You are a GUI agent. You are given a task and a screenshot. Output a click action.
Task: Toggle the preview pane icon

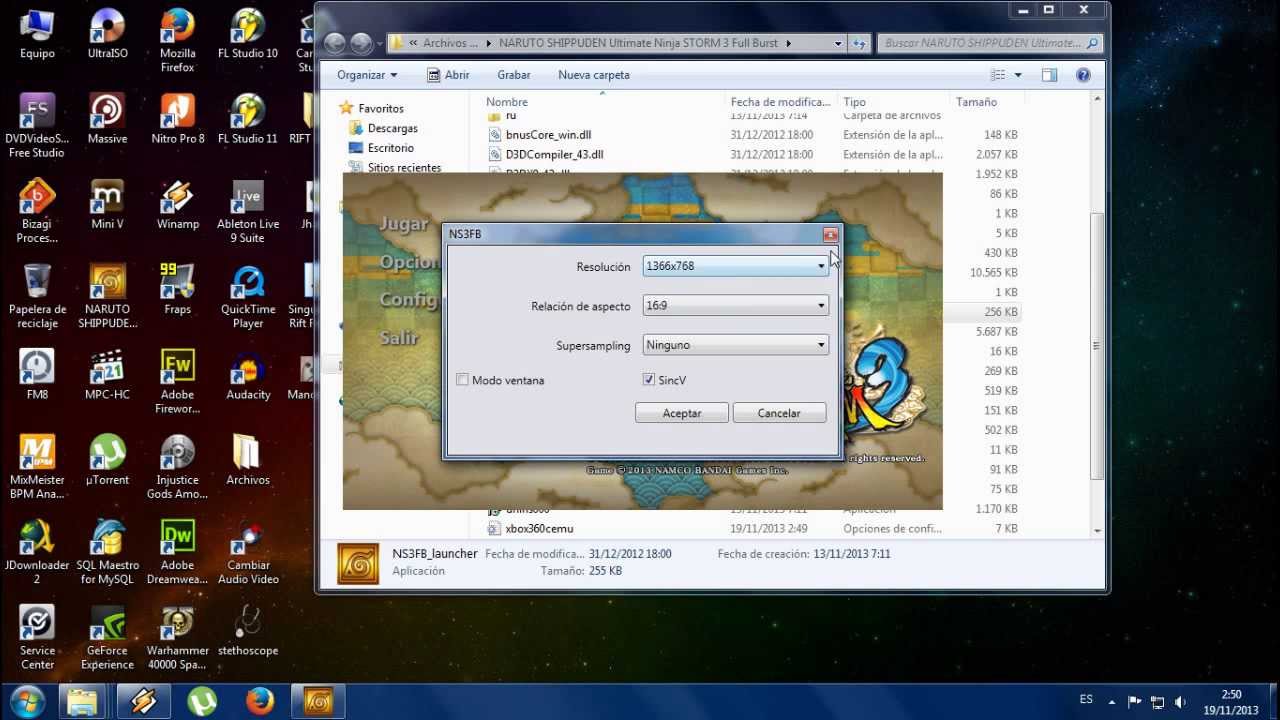tap(1049, 75)
